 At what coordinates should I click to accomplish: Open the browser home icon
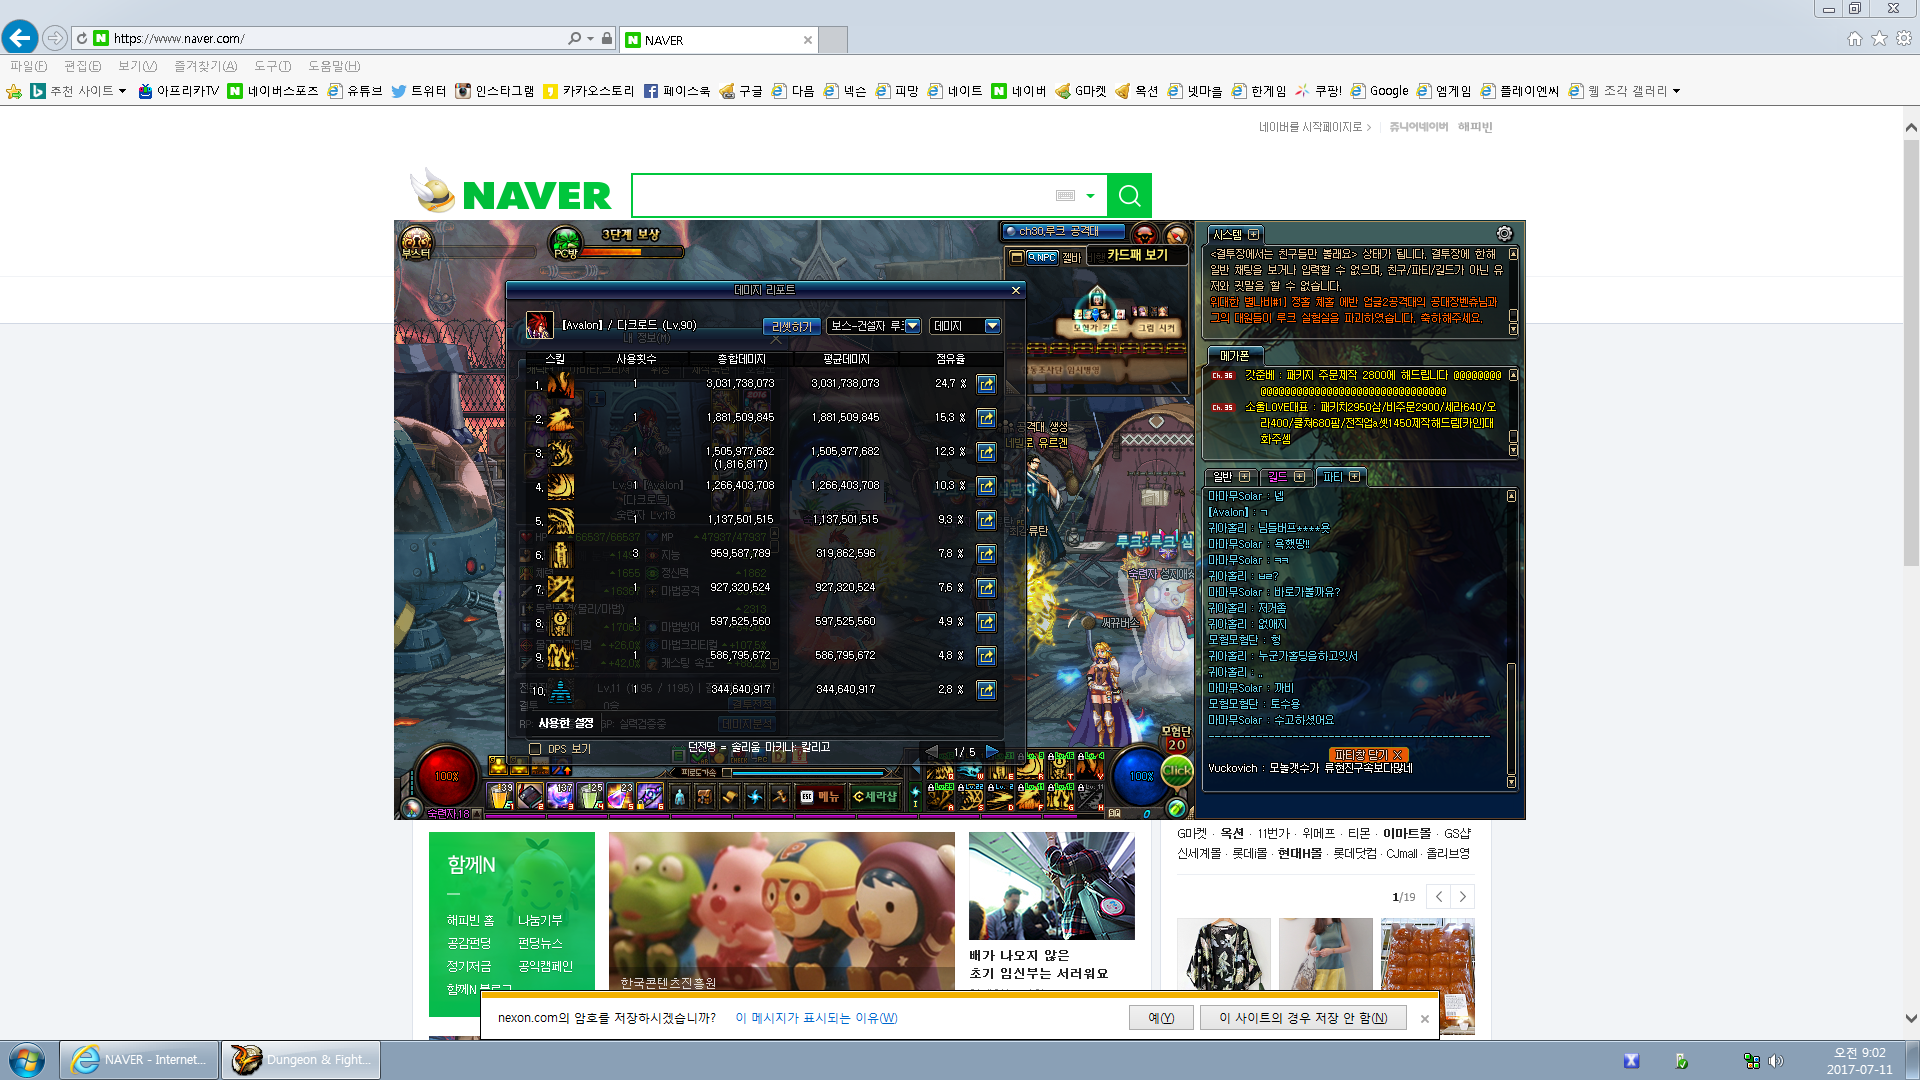tap(1855, 38)
